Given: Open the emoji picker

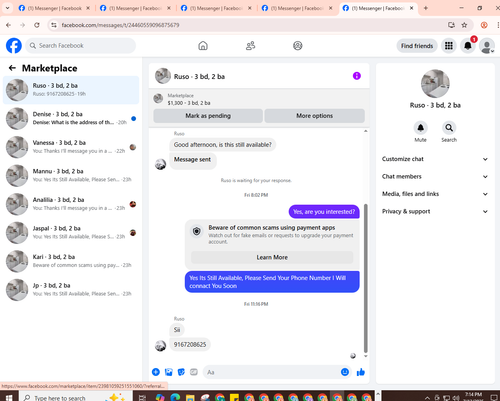Looking at the screenshot, I should click(x=345, y=372).
